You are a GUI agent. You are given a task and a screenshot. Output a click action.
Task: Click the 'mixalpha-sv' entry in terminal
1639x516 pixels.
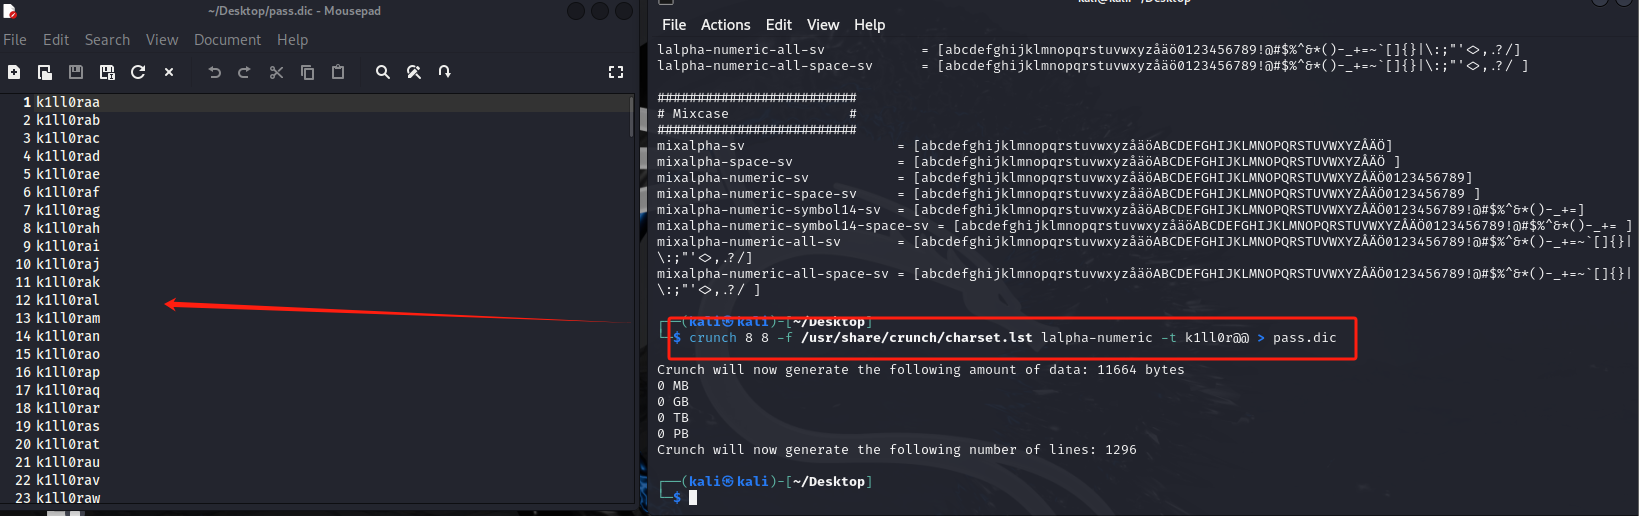coord(701,146)
